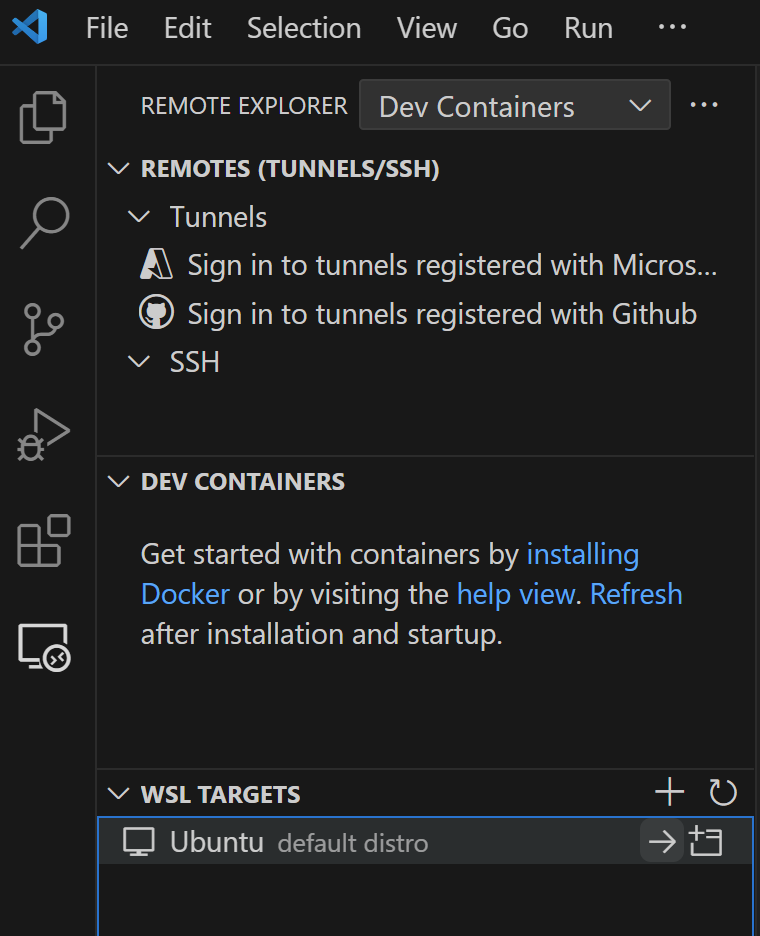Open the Source Control view icon

pos(43,330)
